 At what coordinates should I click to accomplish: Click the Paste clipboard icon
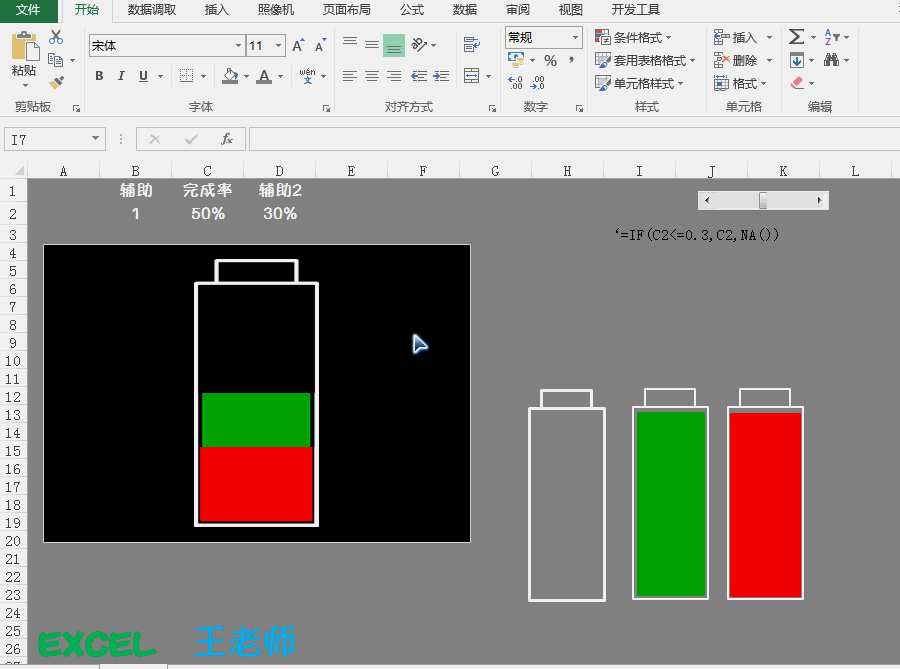(24, 46)
